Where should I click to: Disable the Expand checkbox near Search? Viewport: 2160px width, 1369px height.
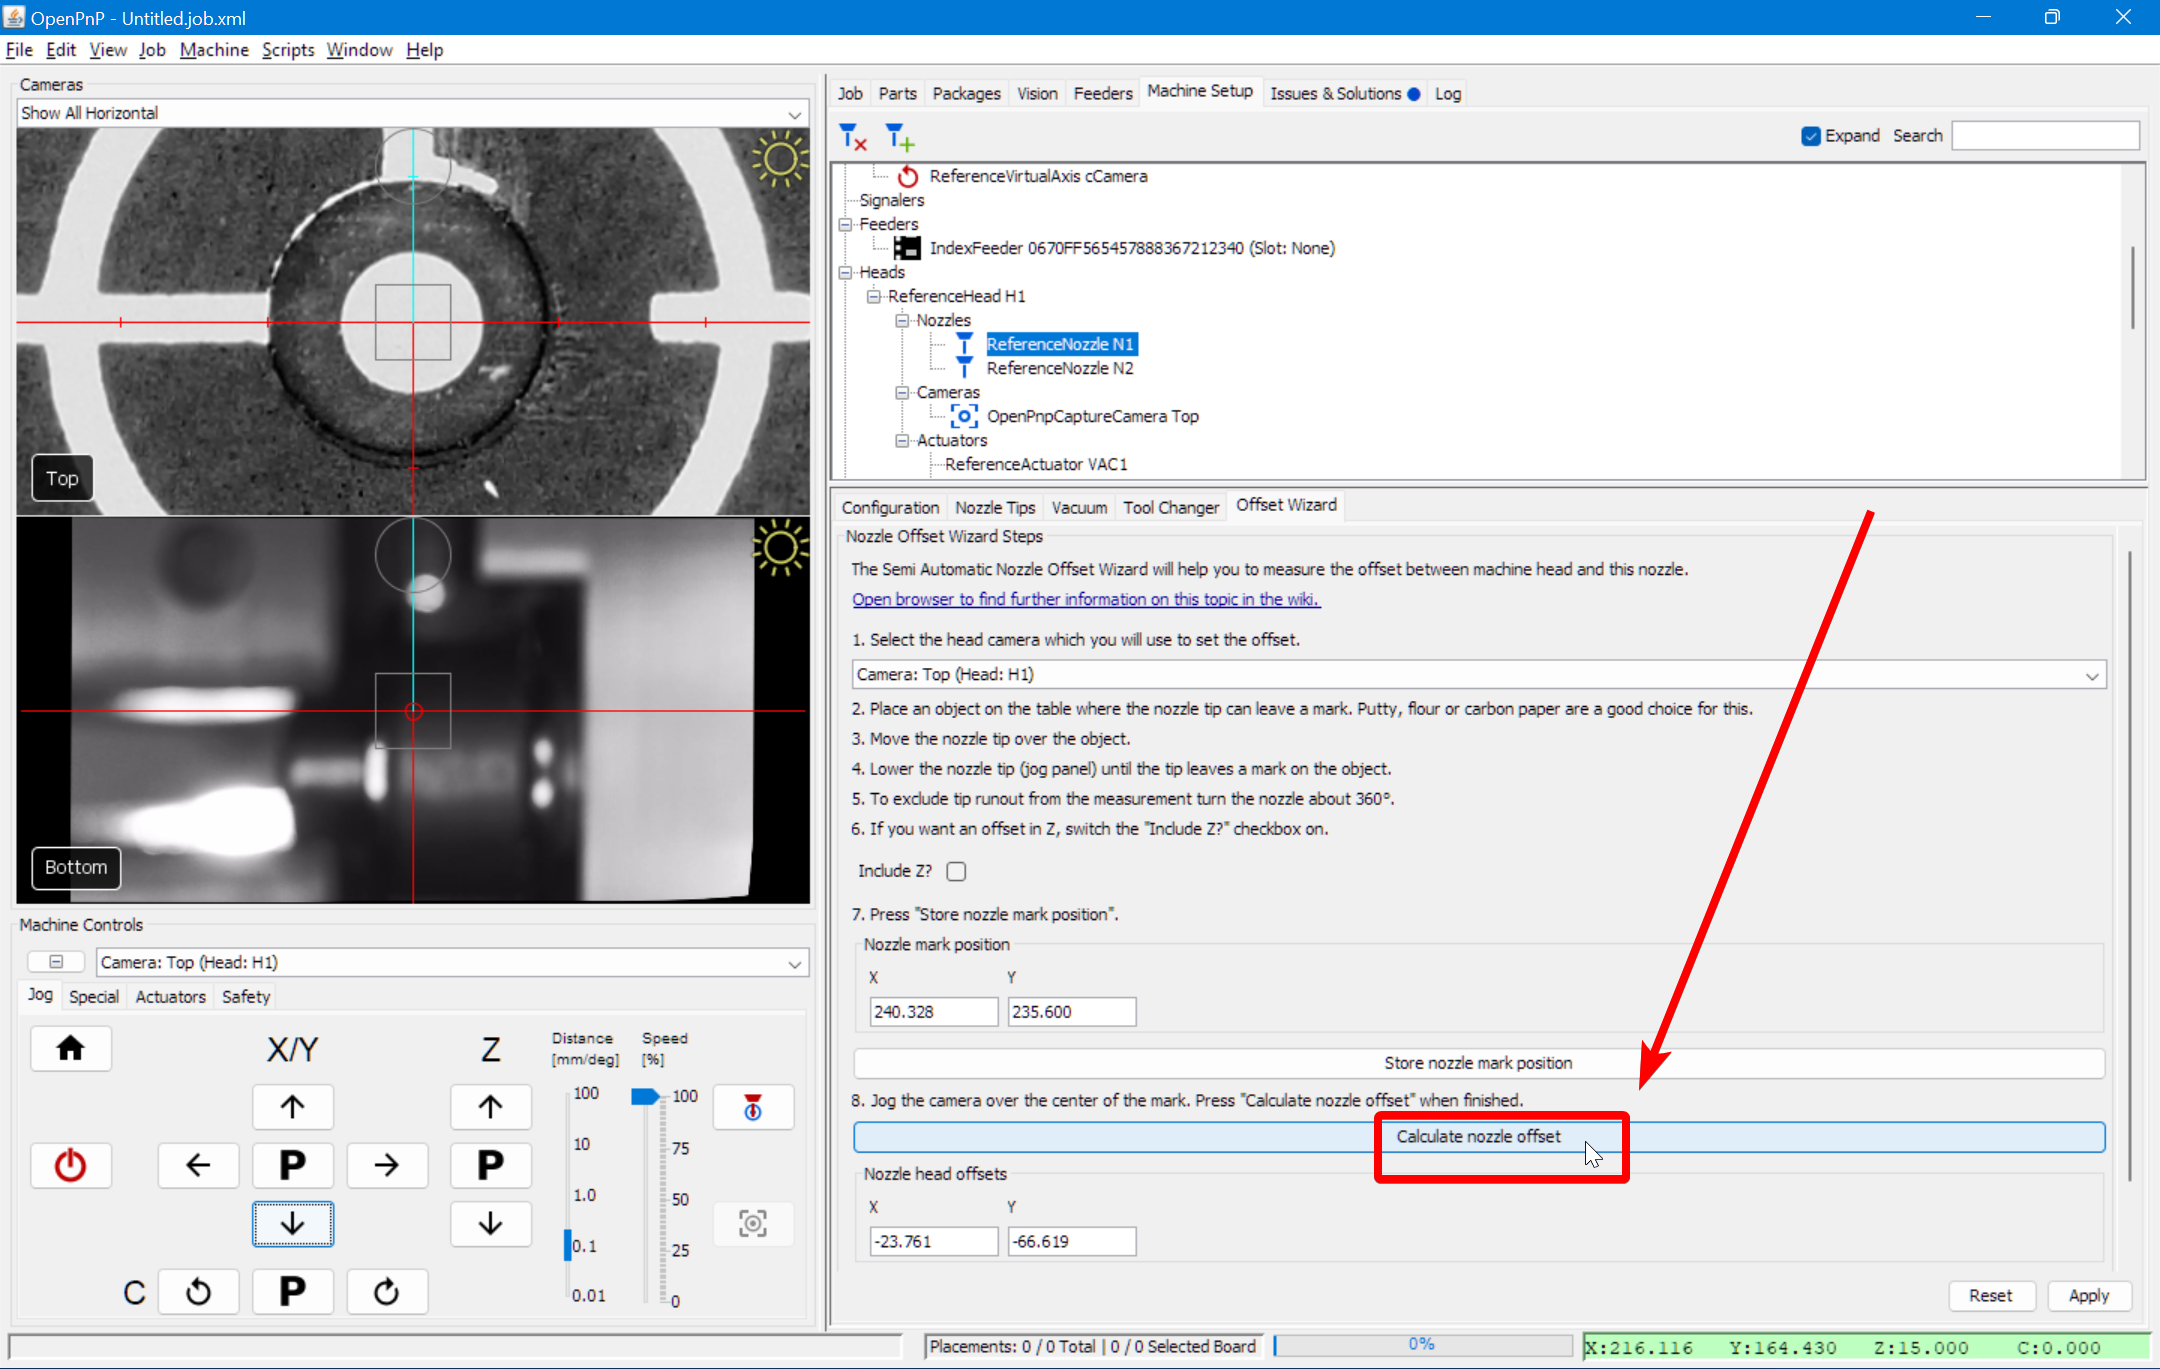(x=1811, y=135)
